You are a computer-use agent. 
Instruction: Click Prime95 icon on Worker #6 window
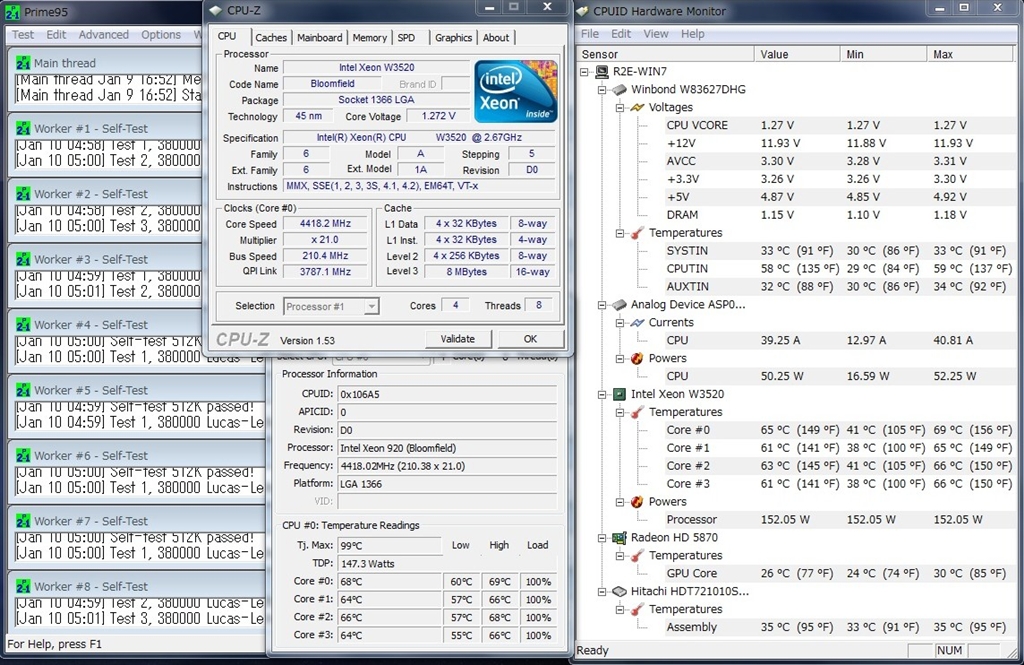coord(23,455)
